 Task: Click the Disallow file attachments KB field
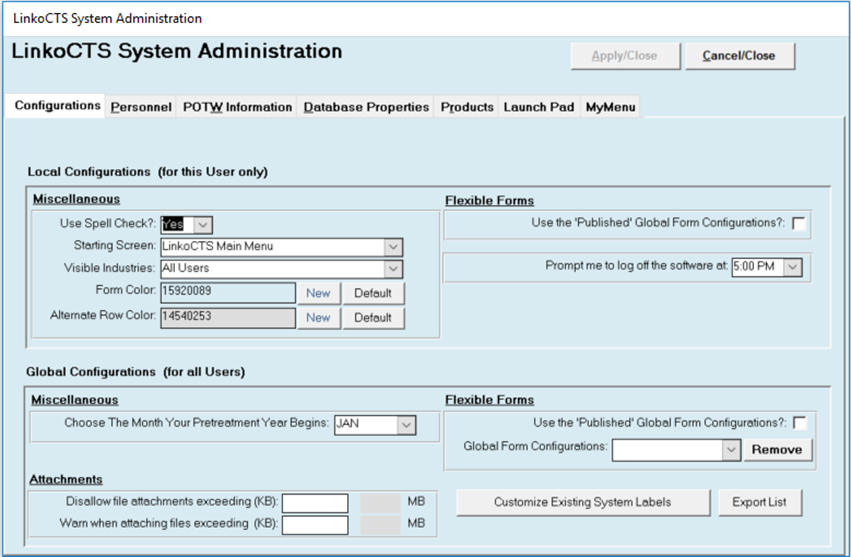click(315, 503)
